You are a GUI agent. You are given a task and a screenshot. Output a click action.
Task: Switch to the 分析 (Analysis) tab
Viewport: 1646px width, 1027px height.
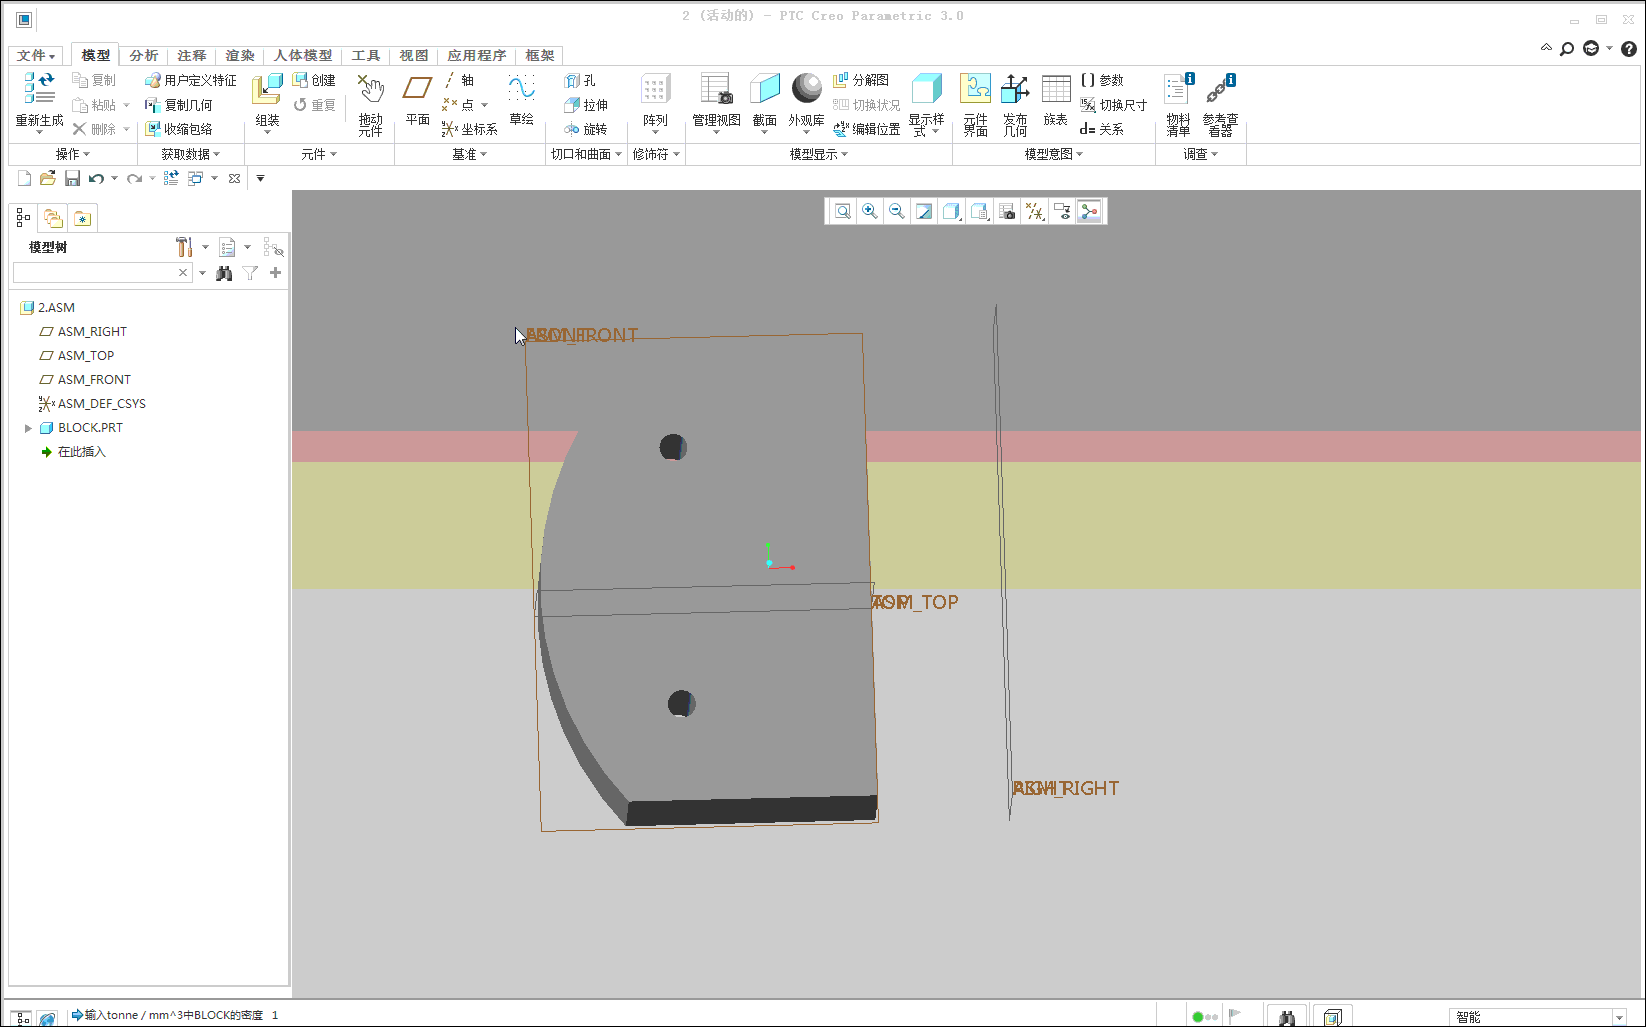pyautogui.click(x=144, y=55)
